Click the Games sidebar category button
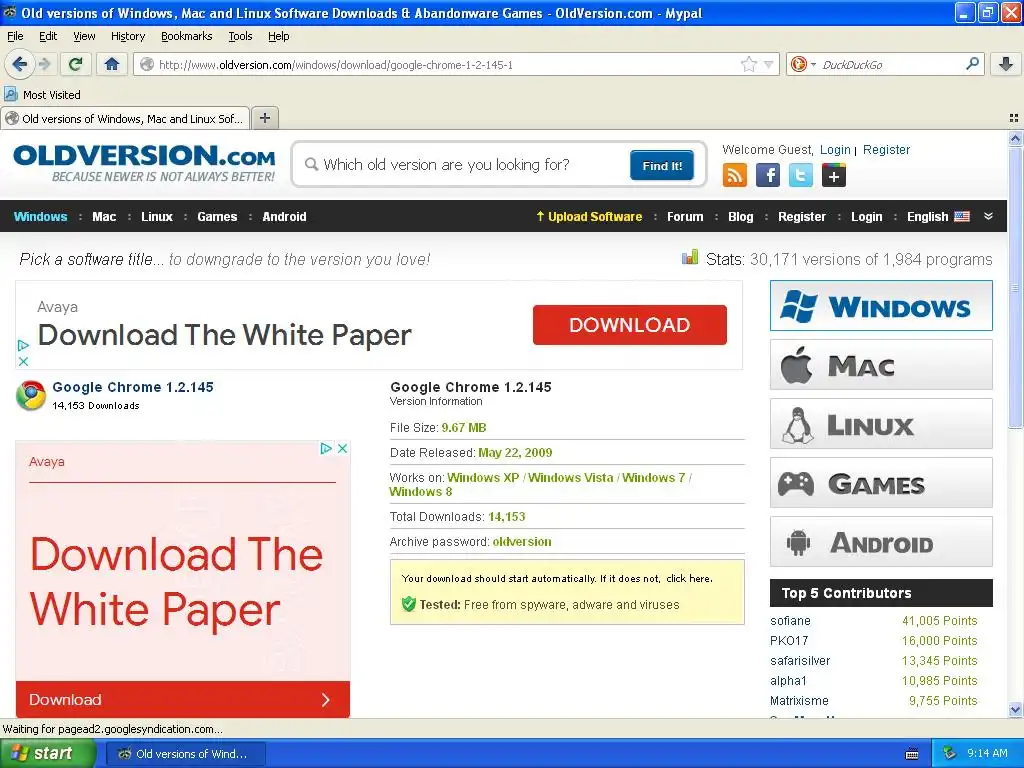1024x768 pixels. pyautogui.click(x=881, y=483)
